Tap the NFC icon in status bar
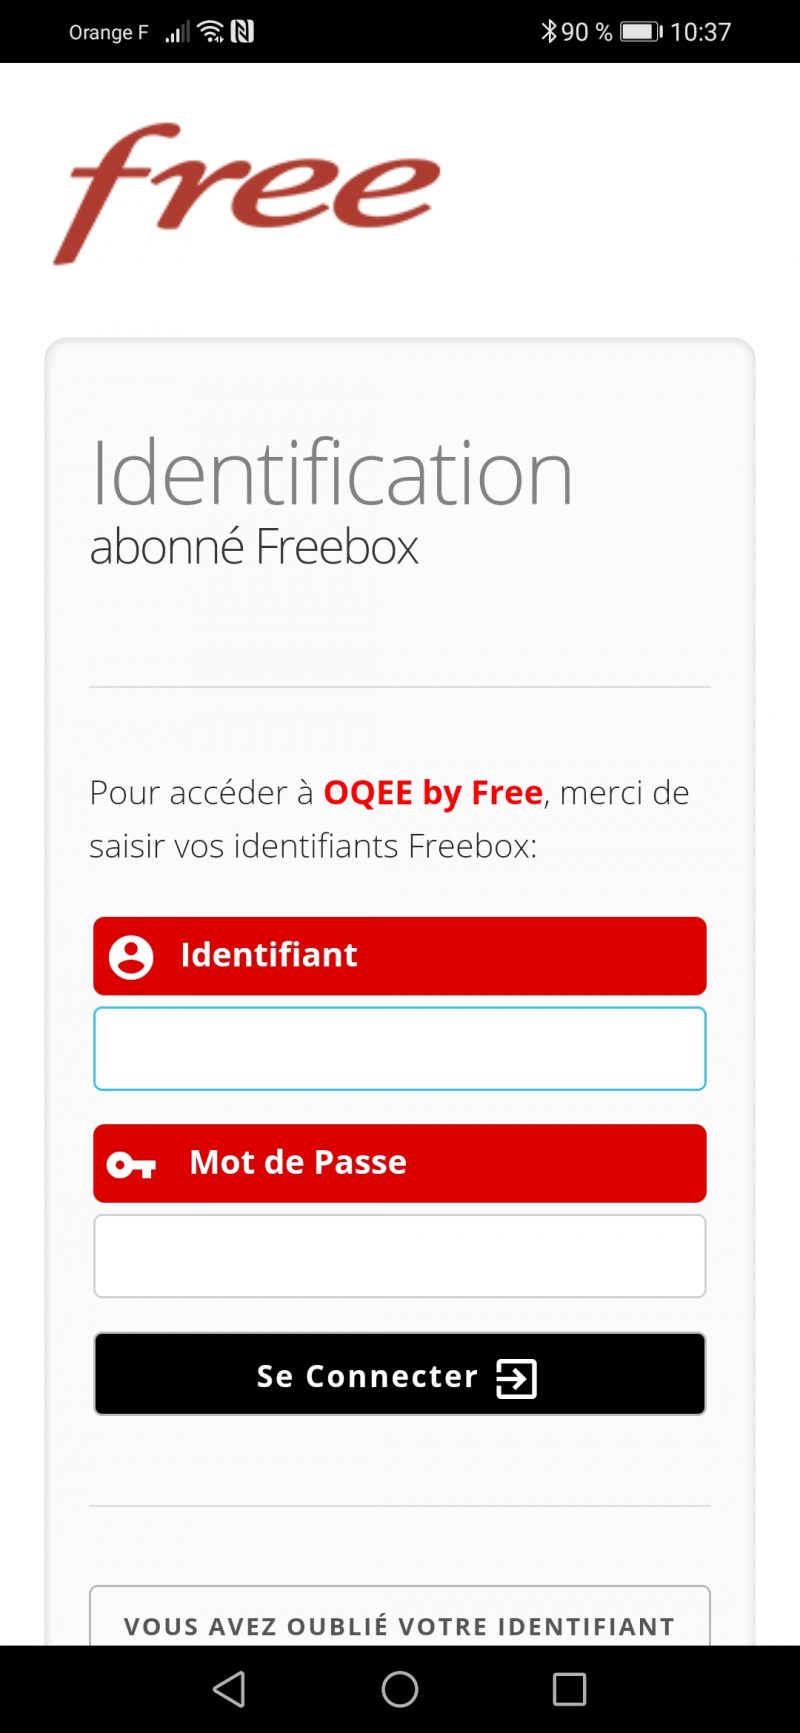The image size is (800, 1733). click(242, 32)
